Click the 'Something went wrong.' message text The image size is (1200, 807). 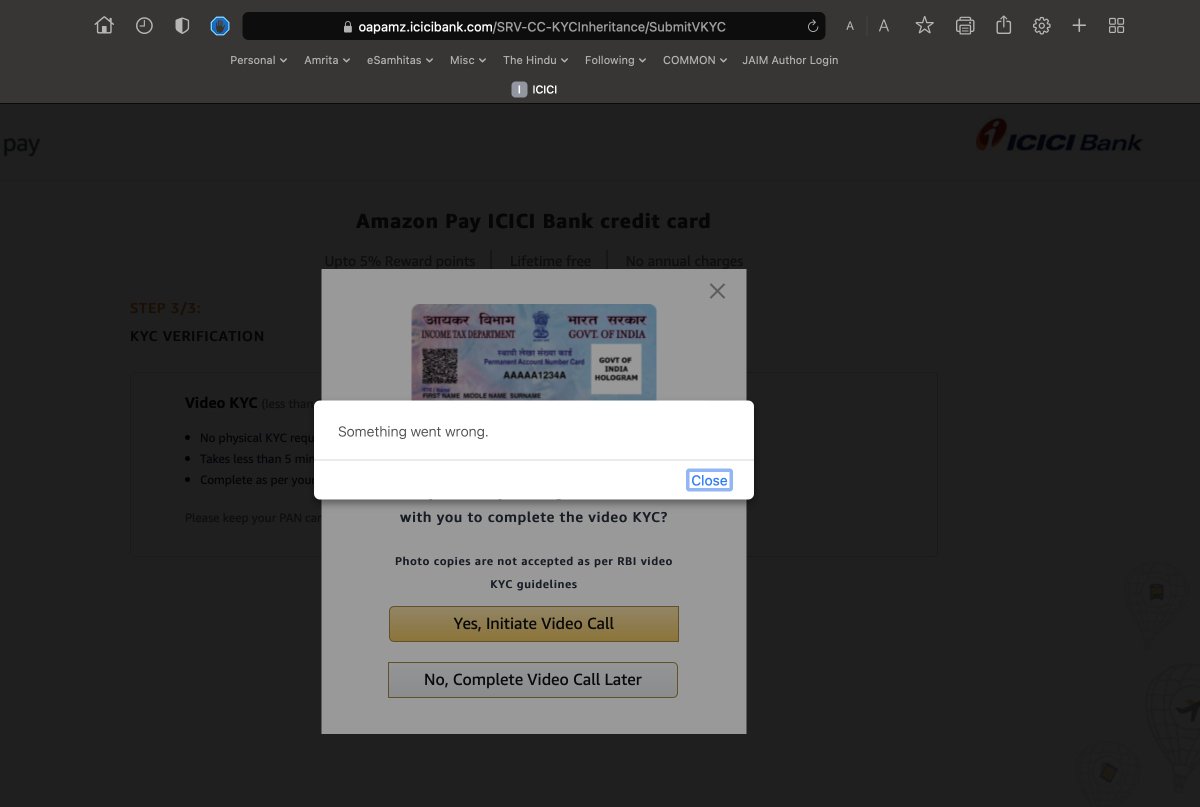413,432
